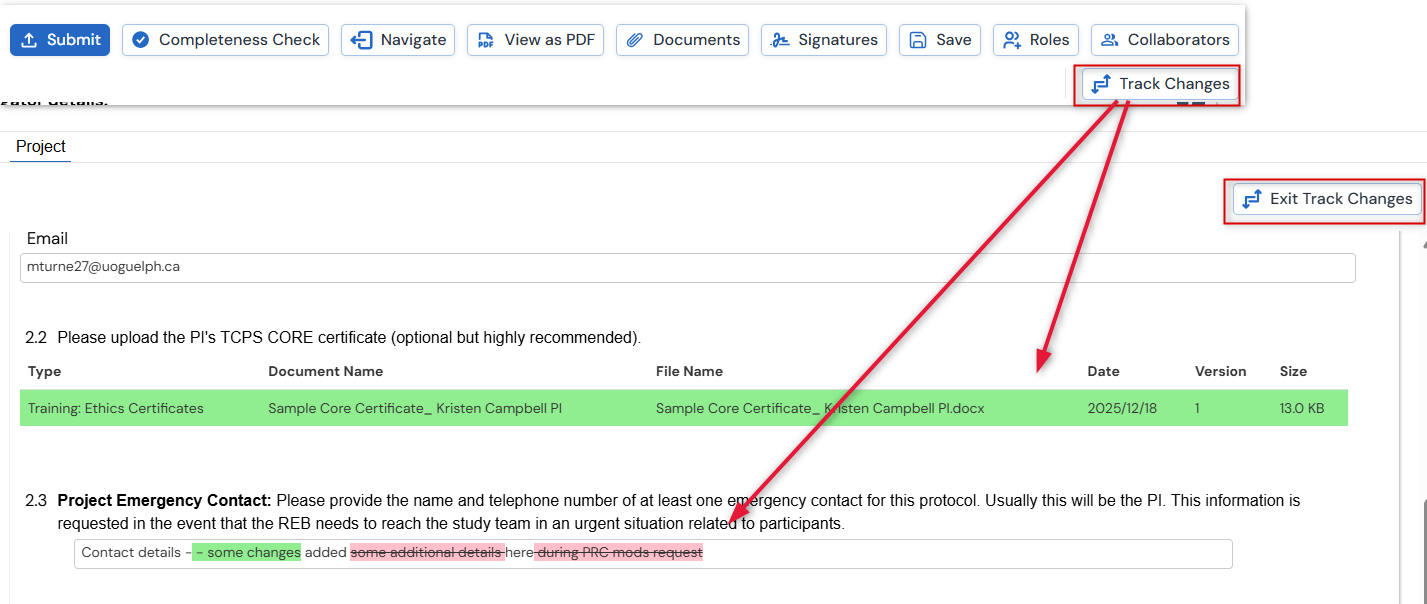Enable Track Changes in toolbar
Screen dimensions: 1427x604
point(1161,84)
